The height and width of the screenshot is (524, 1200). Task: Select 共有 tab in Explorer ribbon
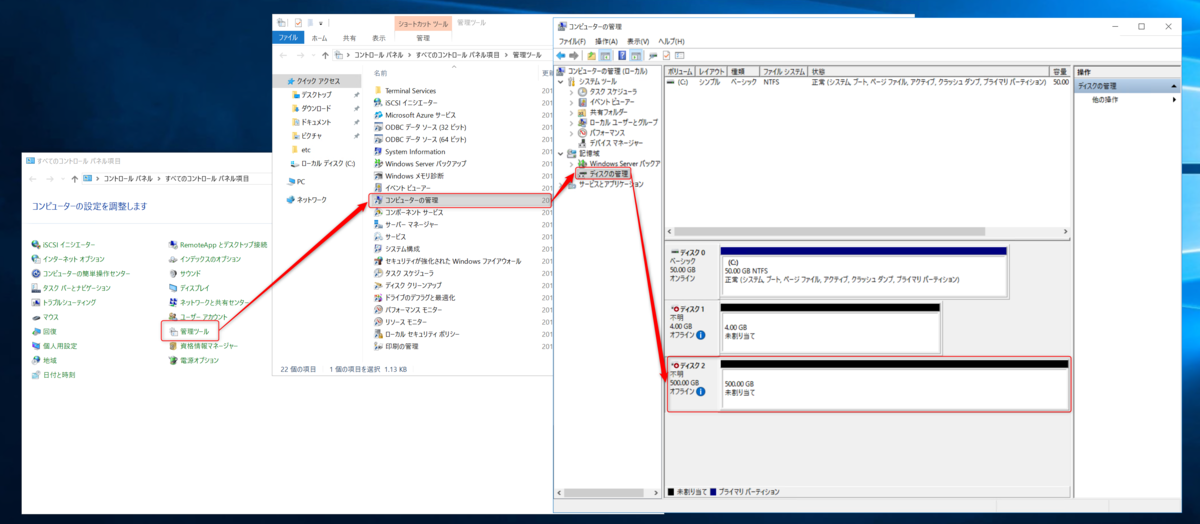tap(349, 37)
